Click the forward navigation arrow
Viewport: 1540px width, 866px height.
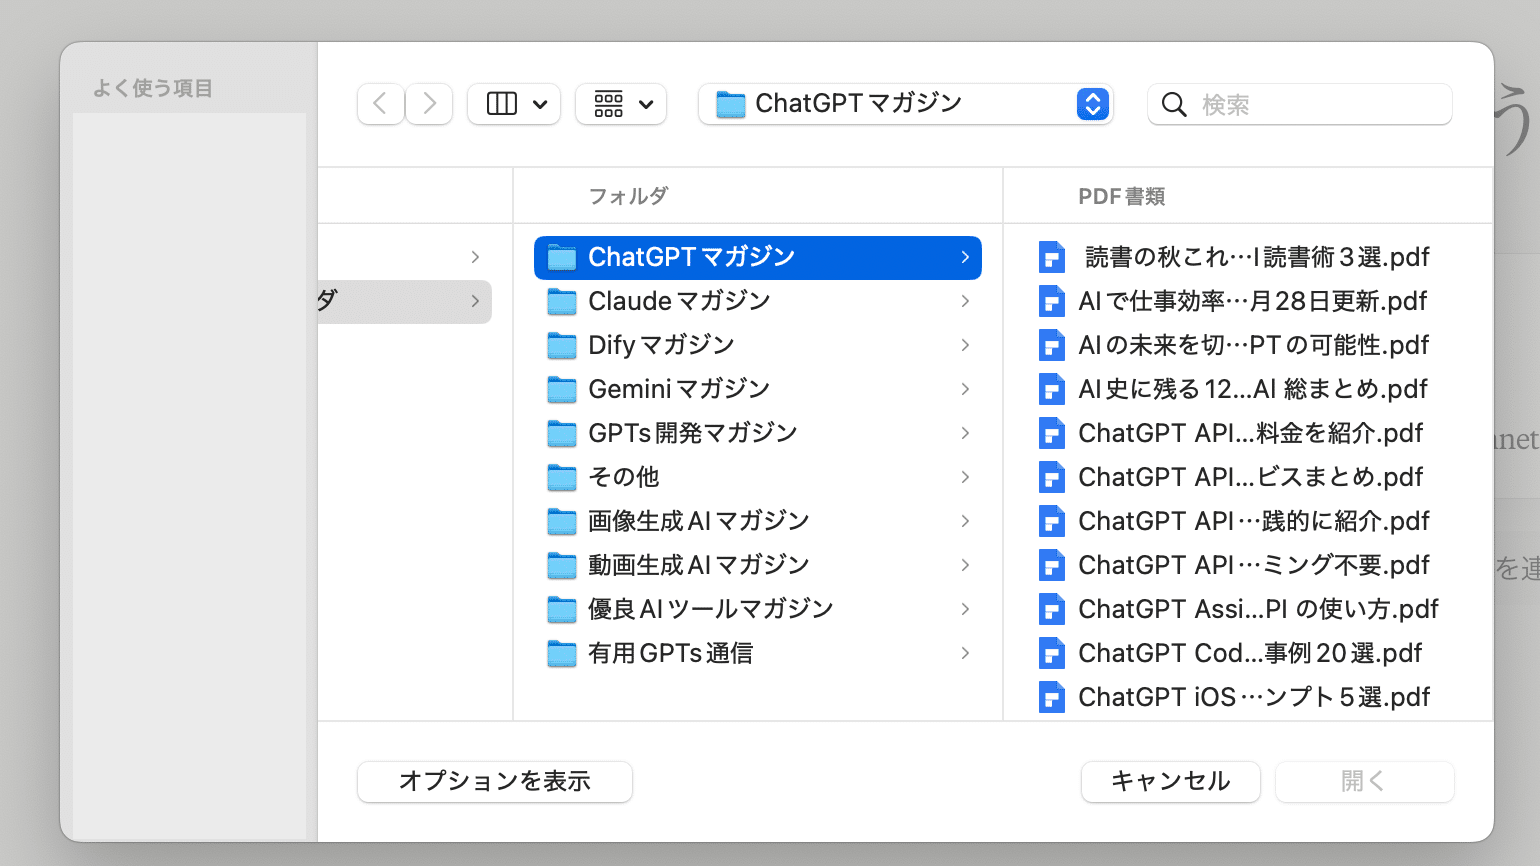click(429, 104)
